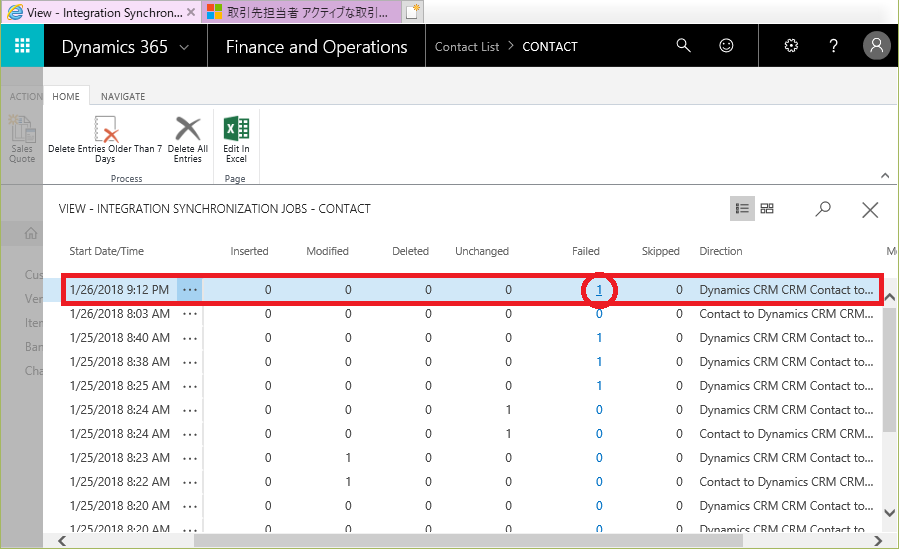The width and height of the screenshot is (899, 549).
Task: Click vertical scrollbar down arrow
Action: pyautogui.click(x=889, y=513)
